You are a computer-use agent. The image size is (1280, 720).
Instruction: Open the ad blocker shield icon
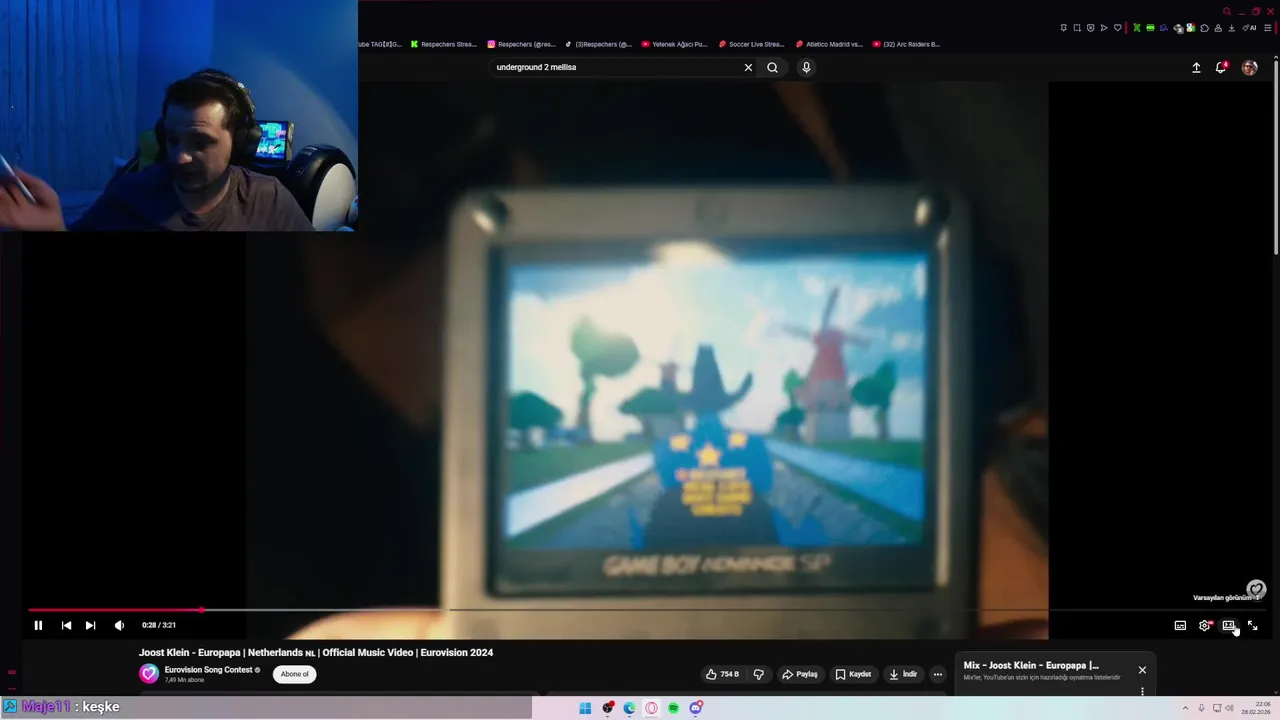[1090, 28]
